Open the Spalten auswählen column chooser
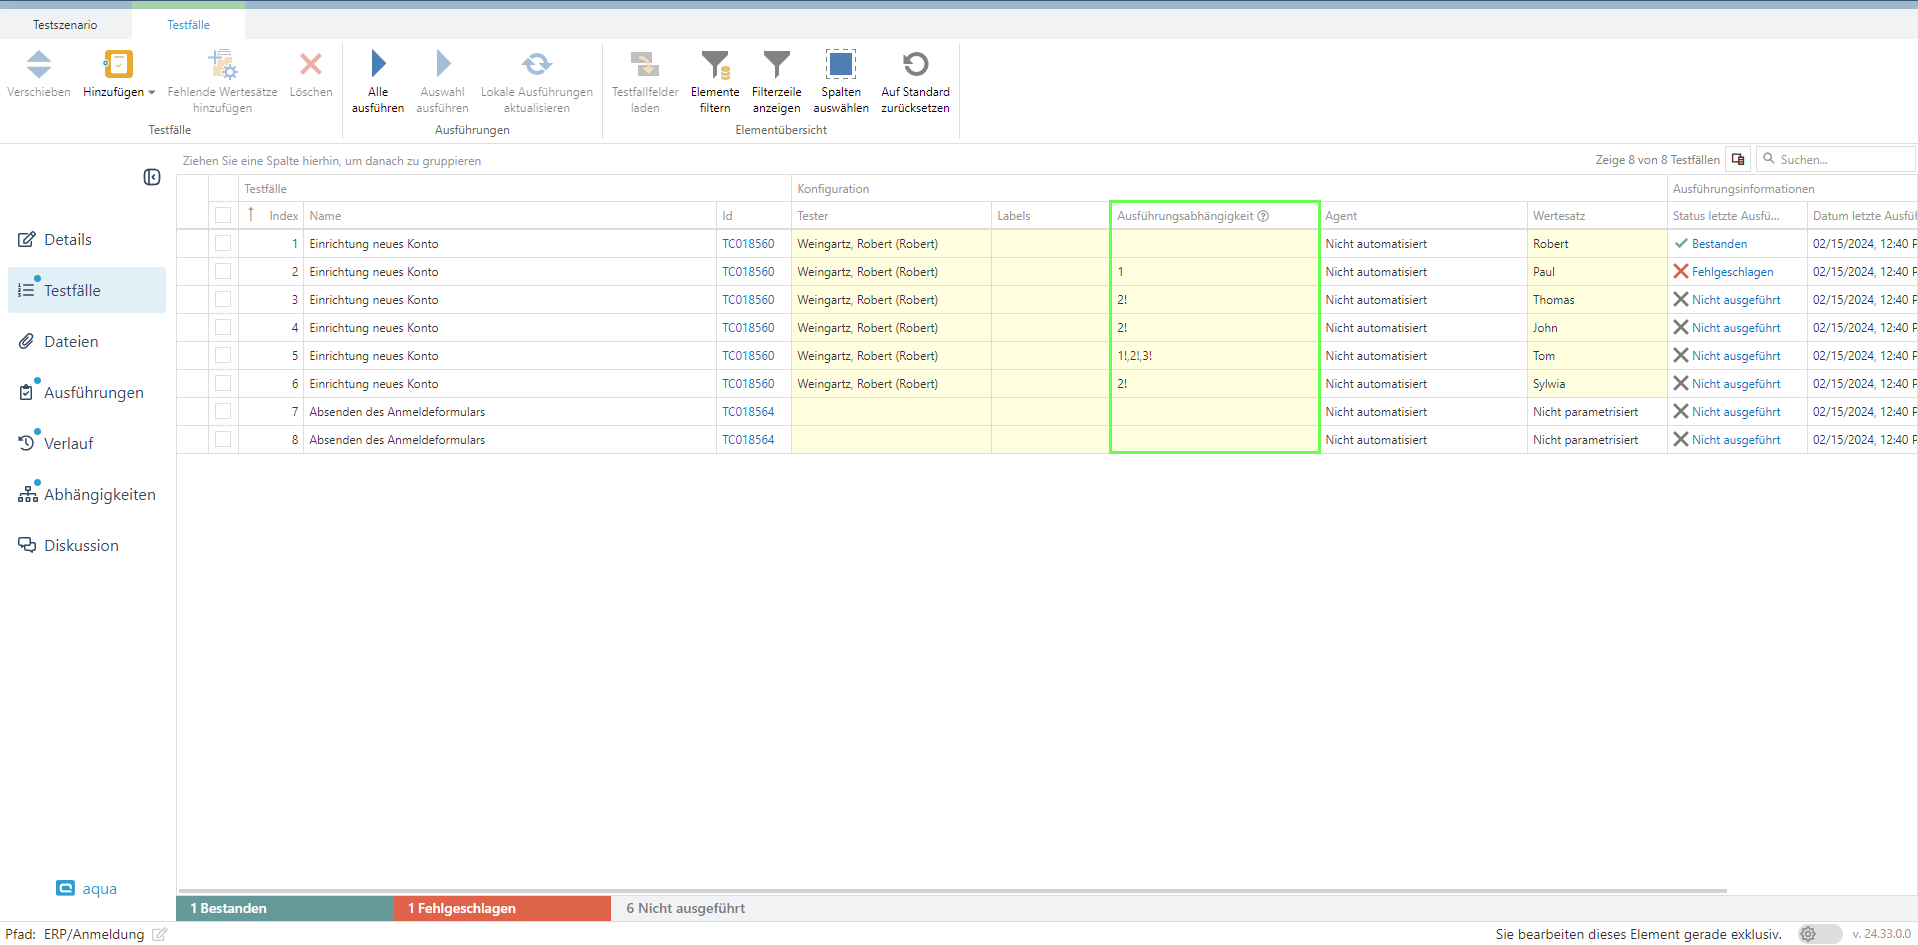This screenshot has width=1918, height=945. tap(840, 65)
